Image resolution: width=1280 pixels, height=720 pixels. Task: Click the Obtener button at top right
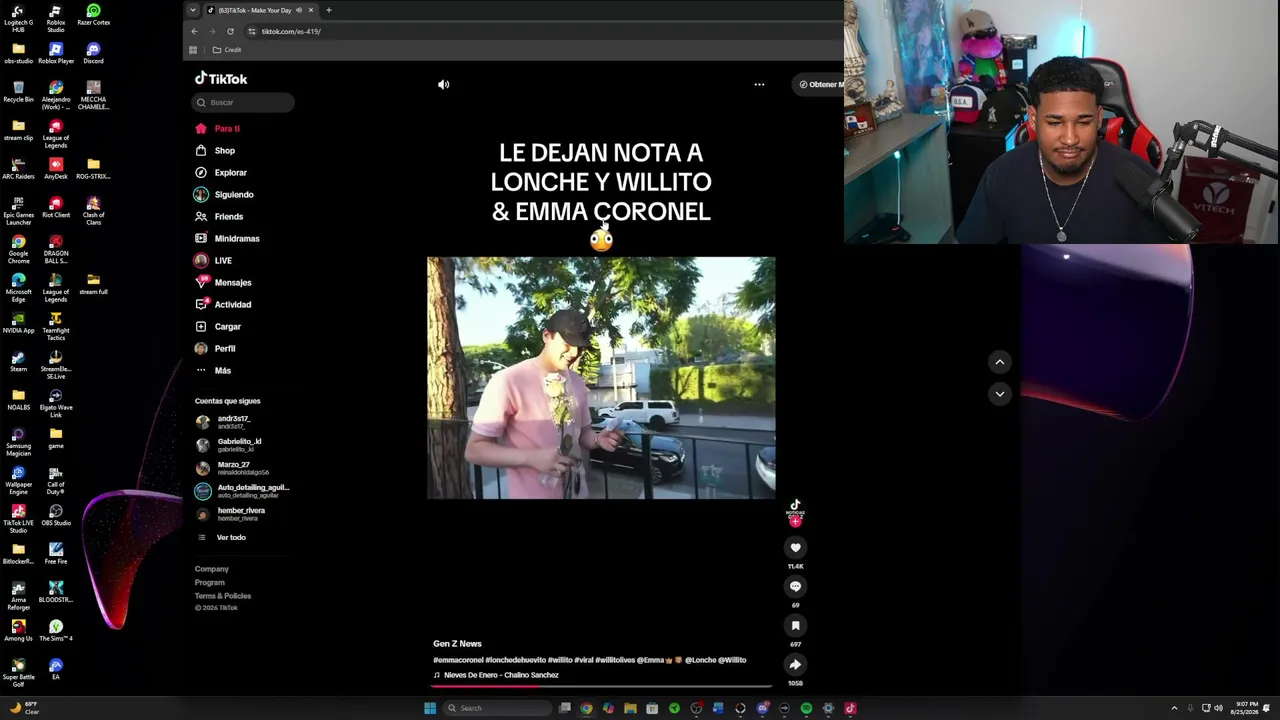point(821,85)
